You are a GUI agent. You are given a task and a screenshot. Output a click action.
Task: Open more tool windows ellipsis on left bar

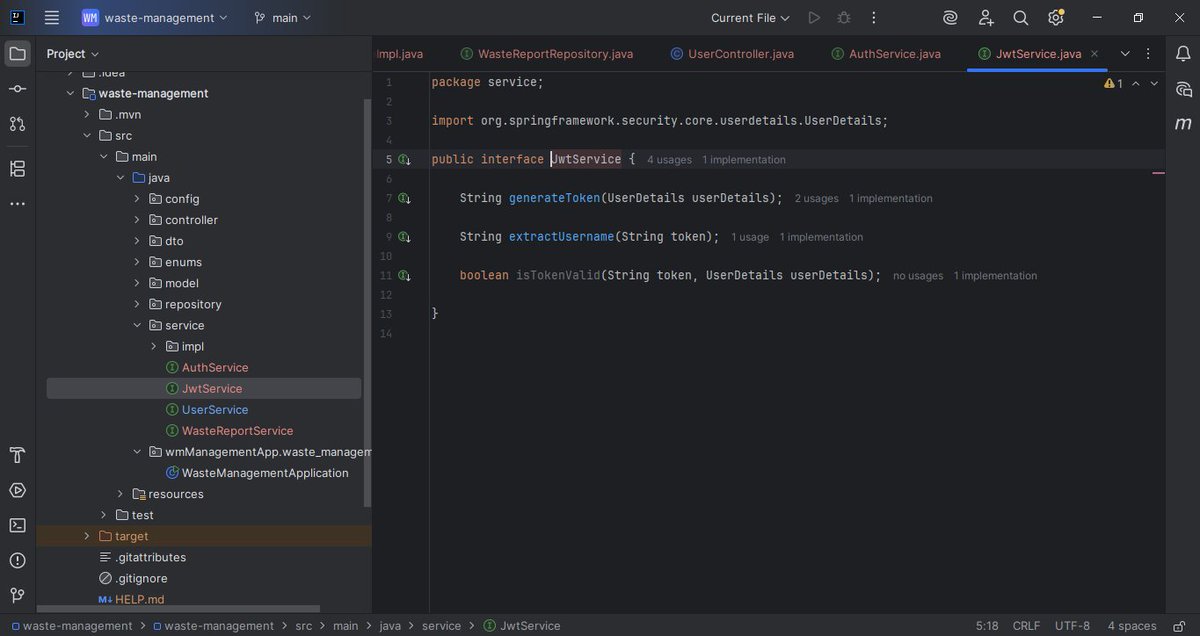17,204
